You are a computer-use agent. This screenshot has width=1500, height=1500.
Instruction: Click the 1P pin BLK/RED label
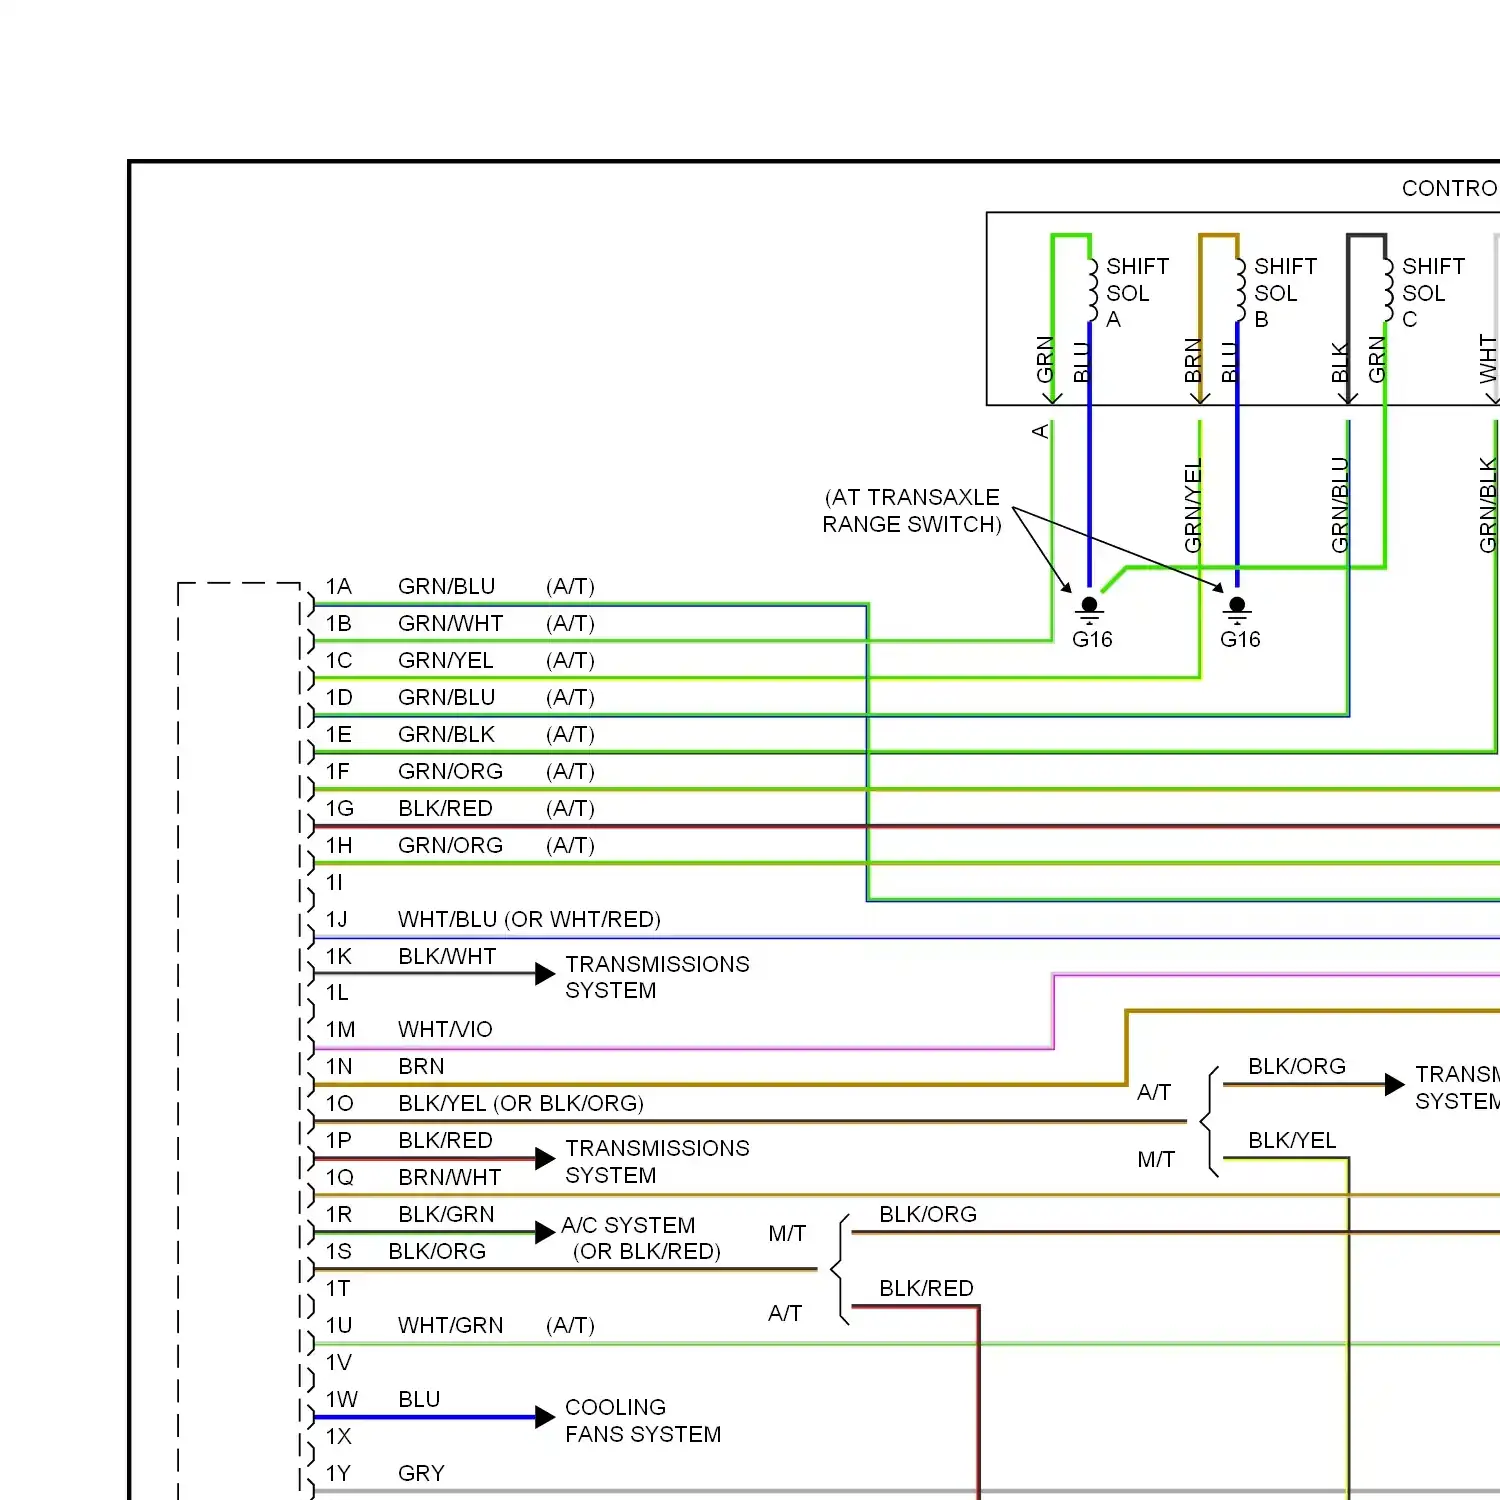[x=445, y=1141]
